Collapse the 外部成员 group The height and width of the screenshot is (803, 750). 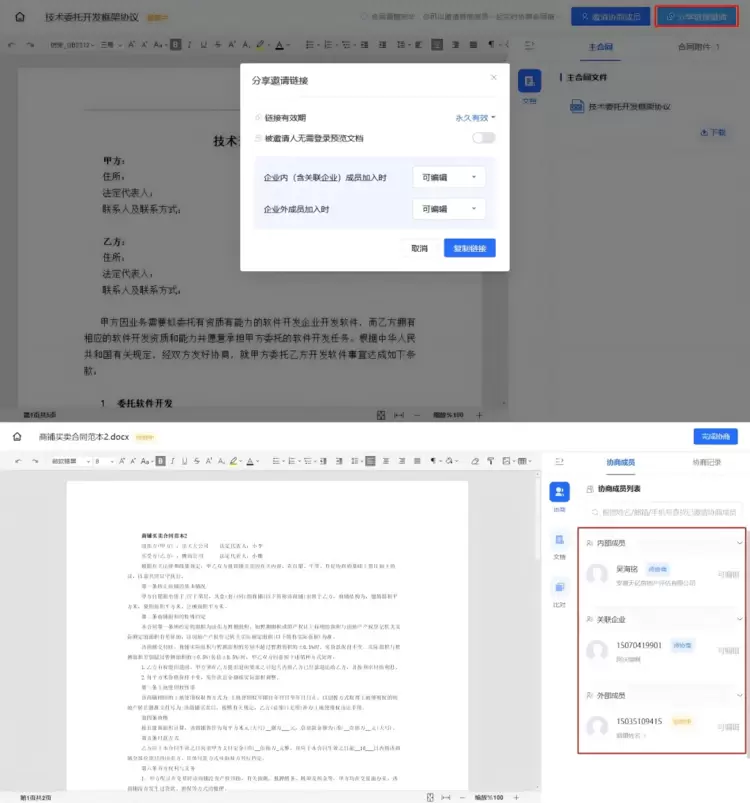739,692
